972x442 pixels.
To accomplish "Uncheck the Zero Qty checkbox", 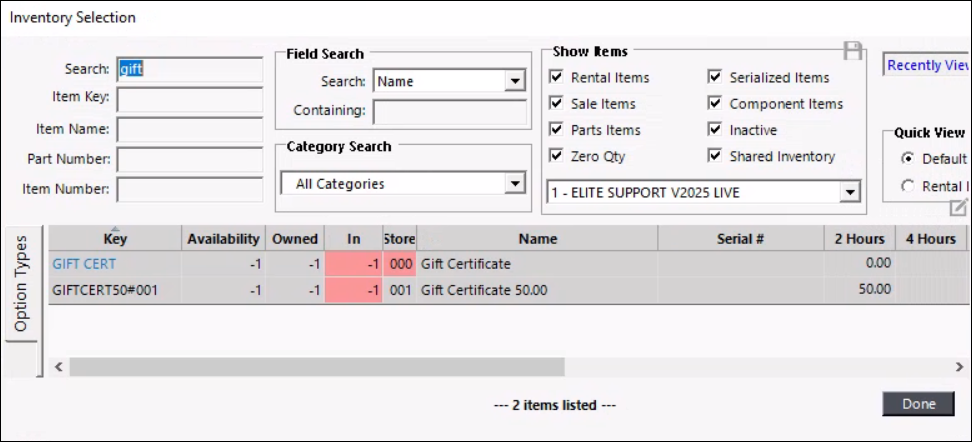I will 557,156.
